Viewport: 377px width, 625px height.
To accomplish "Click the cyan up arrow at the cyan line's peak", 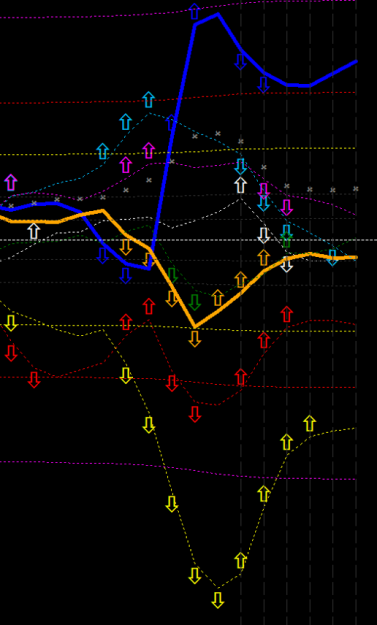I will point(148,100).
